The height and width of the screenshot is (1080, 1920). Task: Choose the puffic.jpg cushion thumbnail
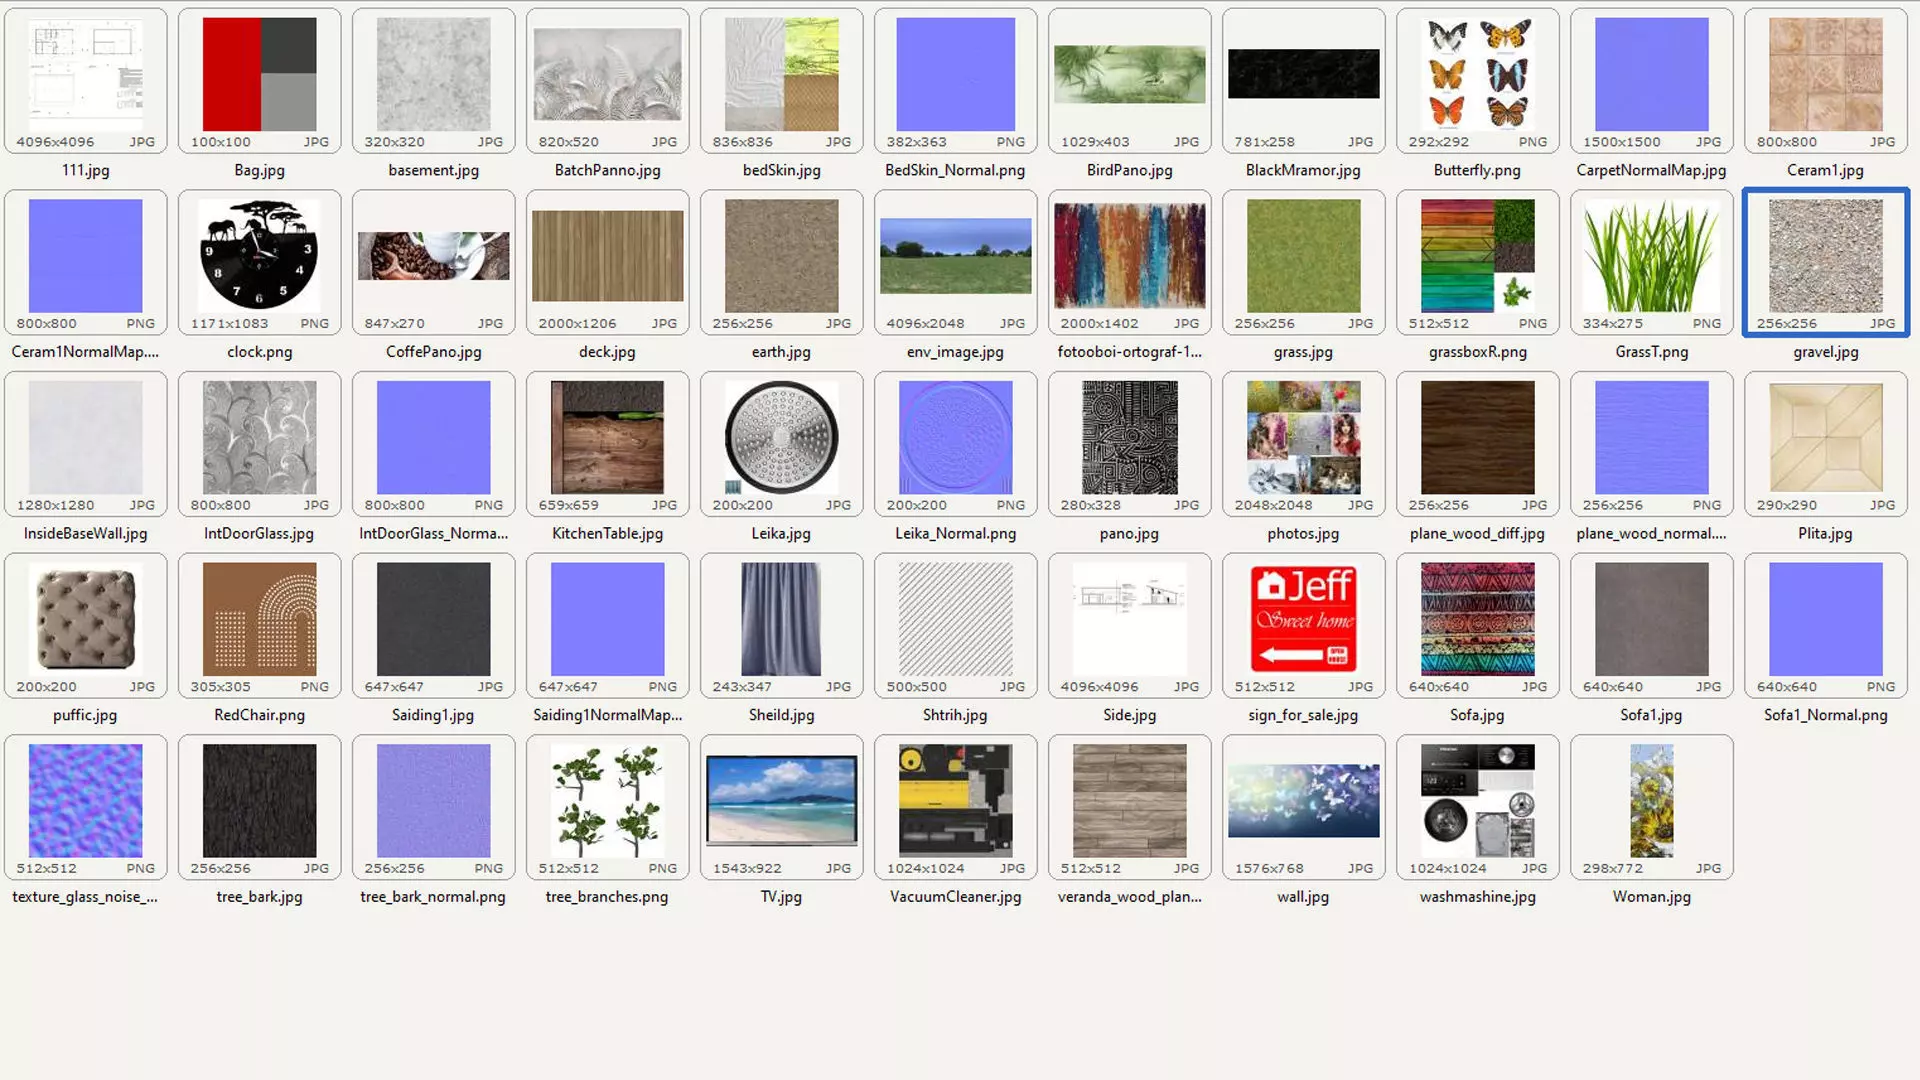pyautogui.click(x=85, y=619)
